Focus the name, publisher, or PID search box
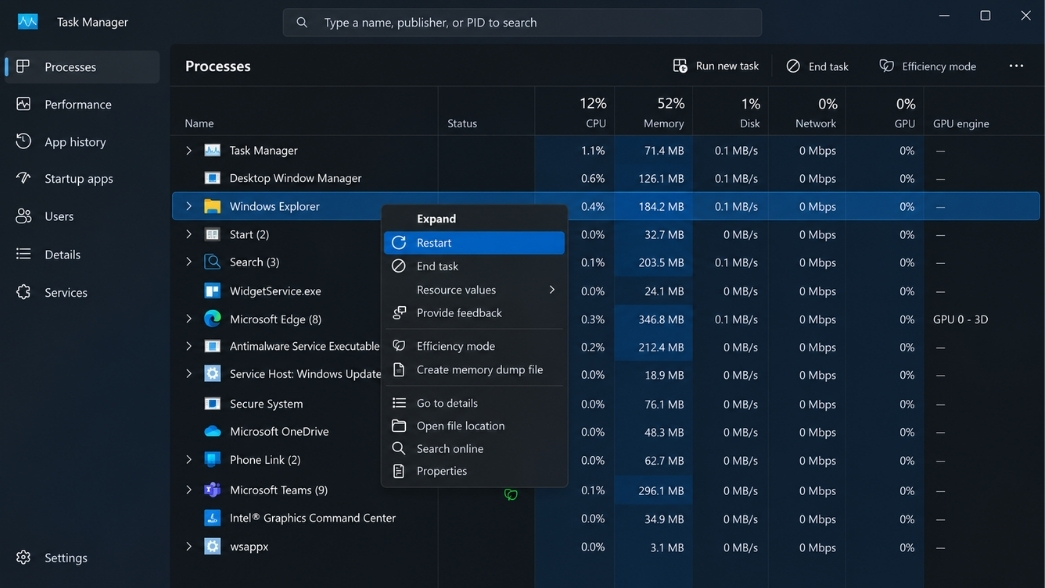 point(522,23)
